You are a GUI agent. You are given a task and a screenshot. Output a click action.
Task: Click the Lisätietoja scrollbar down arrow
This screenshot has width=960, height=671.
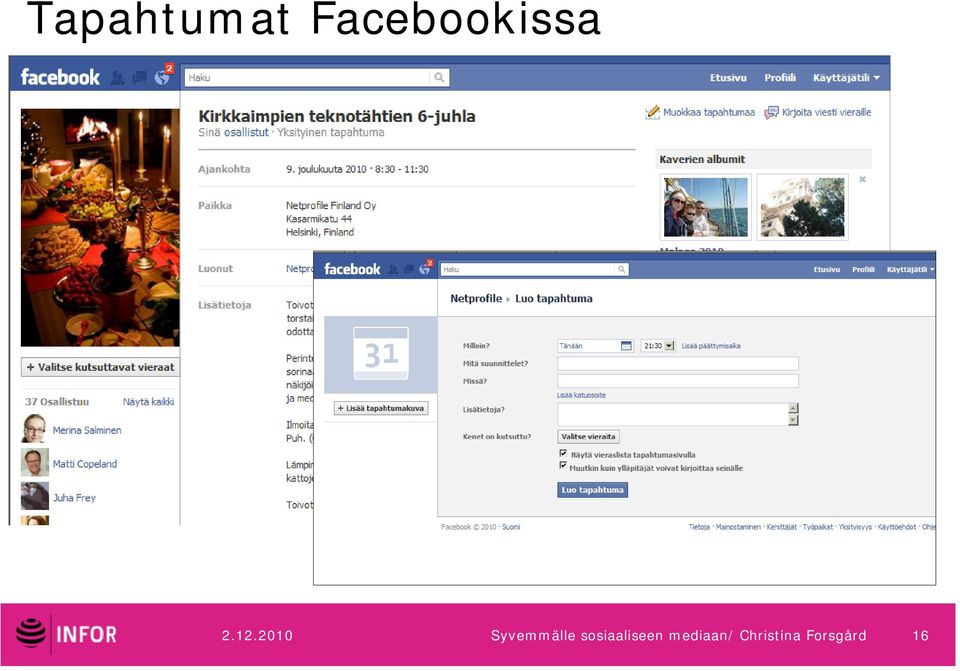point(793,420)
